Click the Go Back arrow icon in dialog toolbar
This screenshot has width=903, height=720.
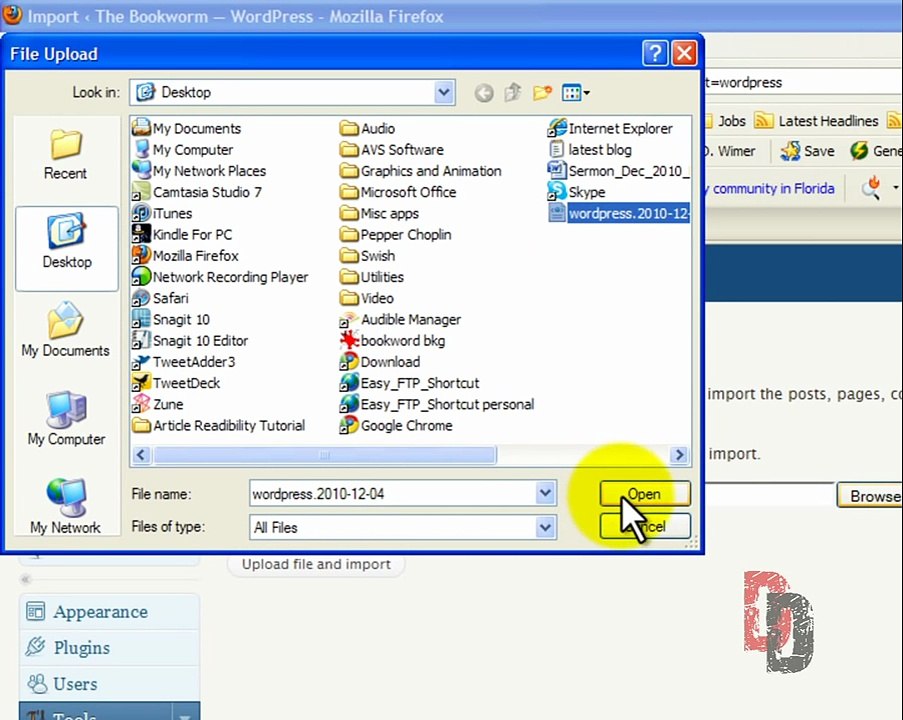484,93
